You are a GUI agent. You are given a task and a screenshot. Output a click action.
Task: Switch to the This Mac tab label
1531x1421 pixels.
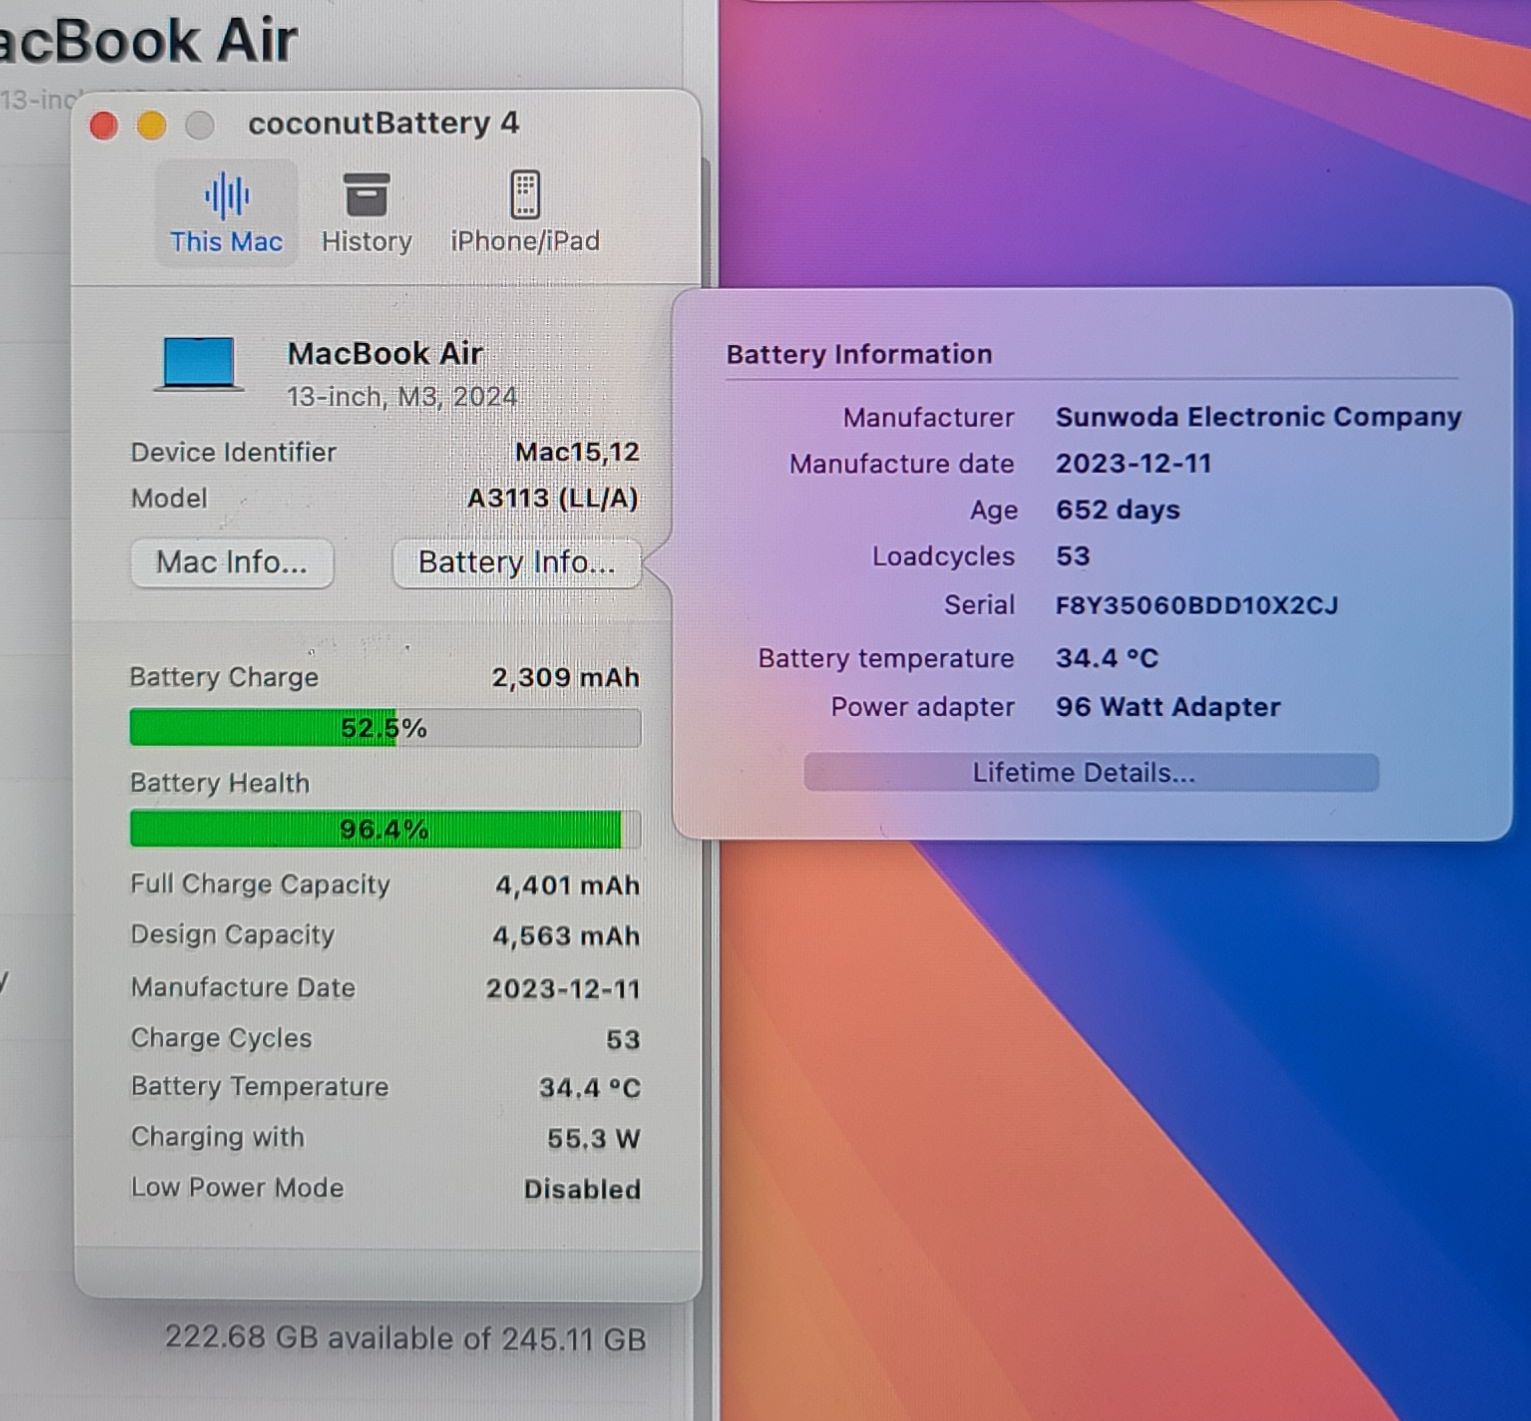tap(226, 242)
